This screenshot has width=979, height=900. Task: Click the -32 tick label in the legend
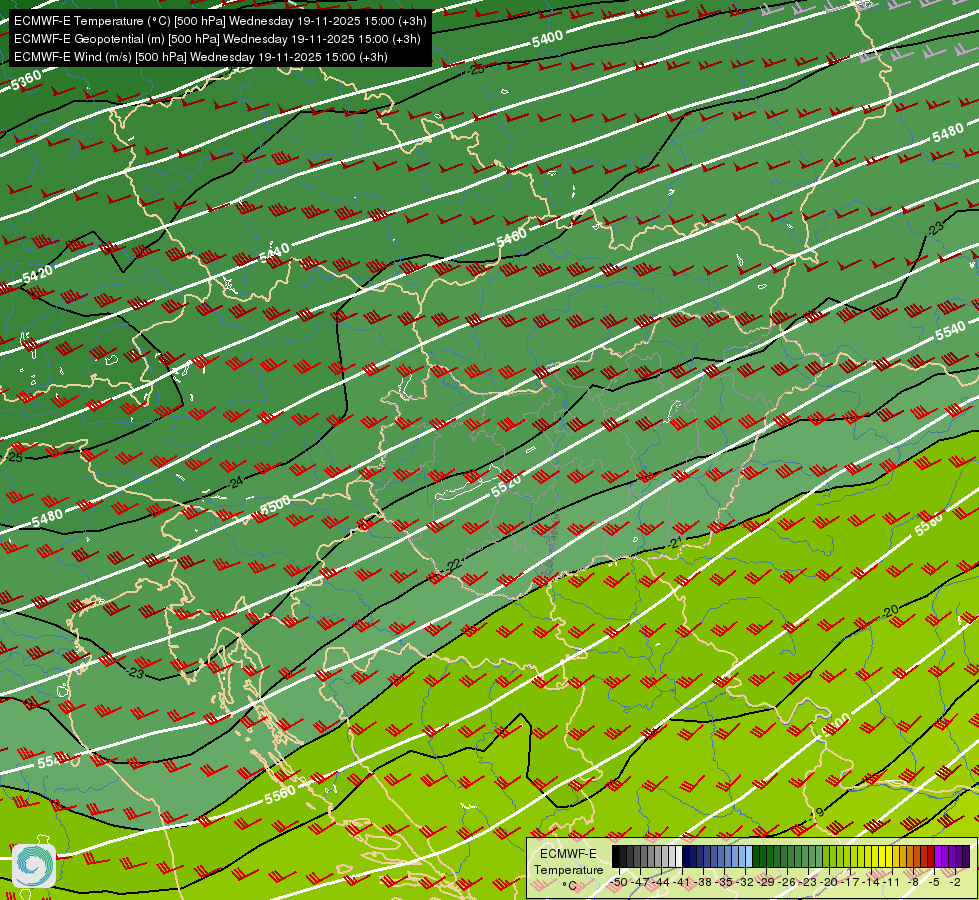(745, 882)
